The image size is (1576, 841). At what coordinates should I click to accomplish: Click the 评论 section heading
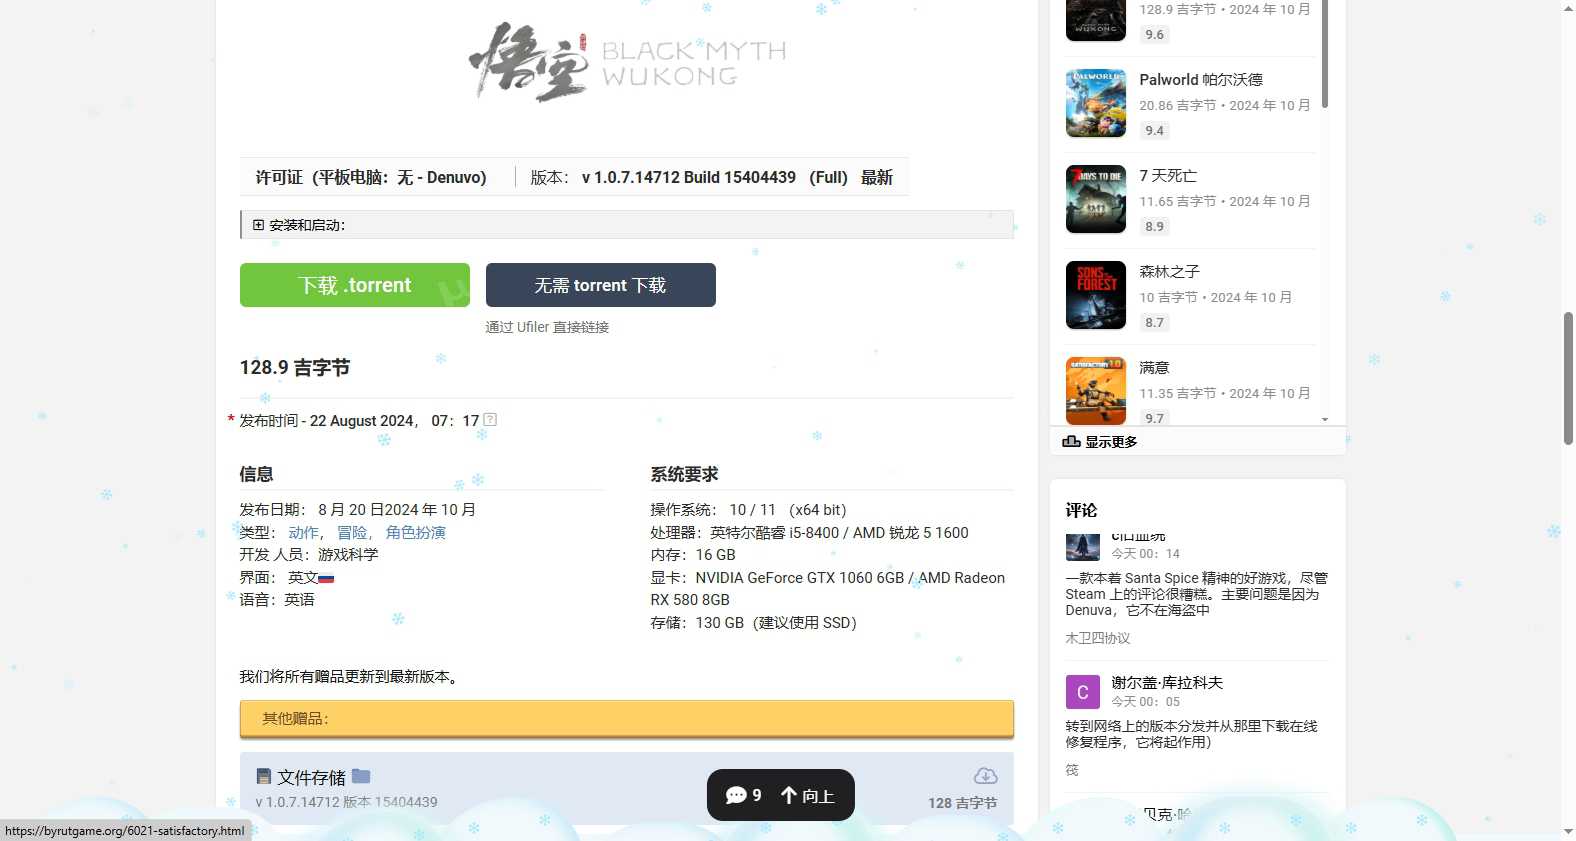[x=1081, y=510]
